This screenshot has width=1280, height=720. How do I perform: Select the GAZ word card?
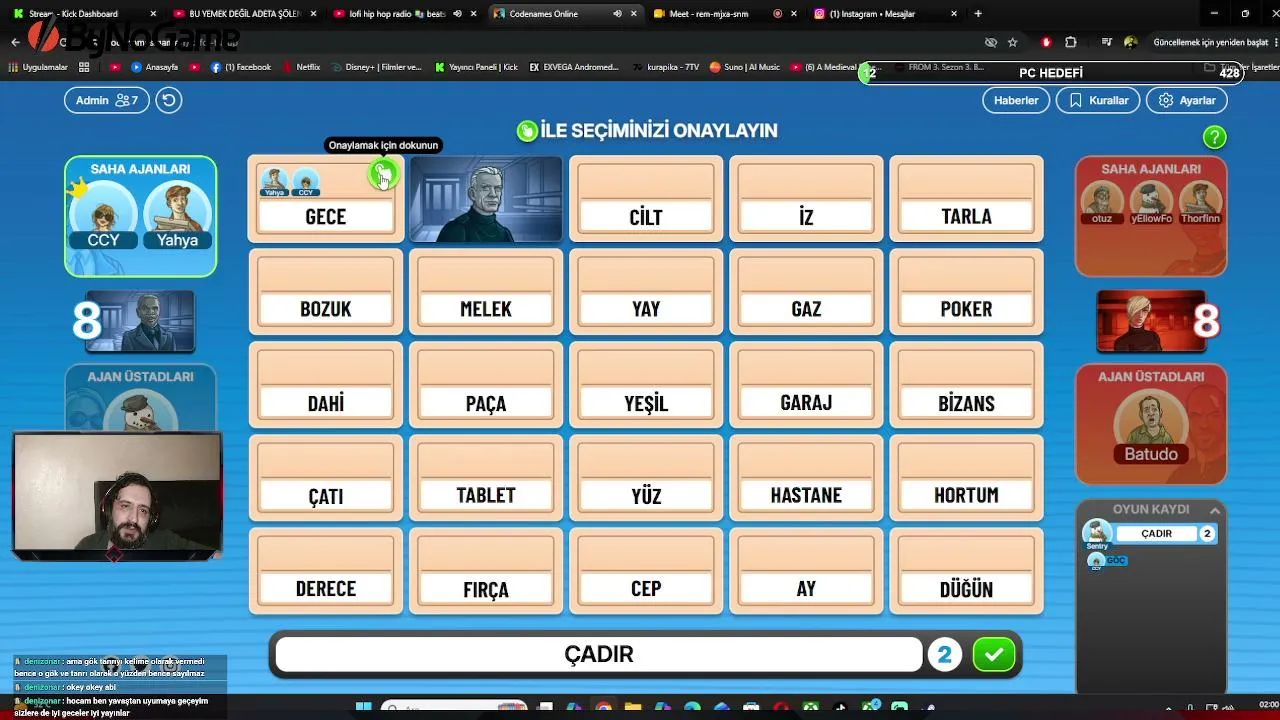(x=806, y=292)
